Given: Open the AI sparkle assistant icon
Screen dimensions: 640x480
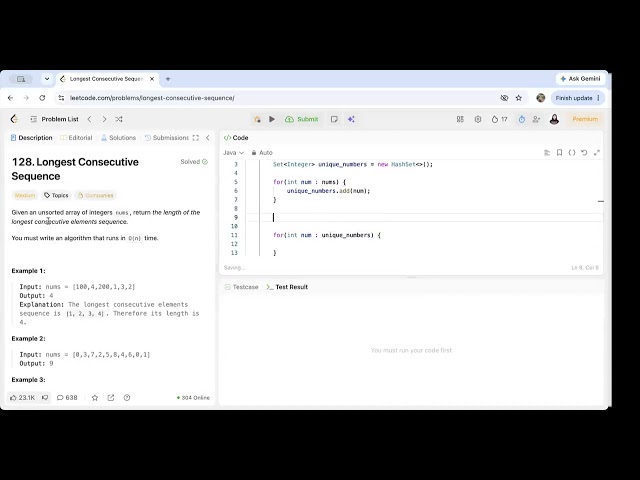Looking at the screenshot, I should click(351, 119).
